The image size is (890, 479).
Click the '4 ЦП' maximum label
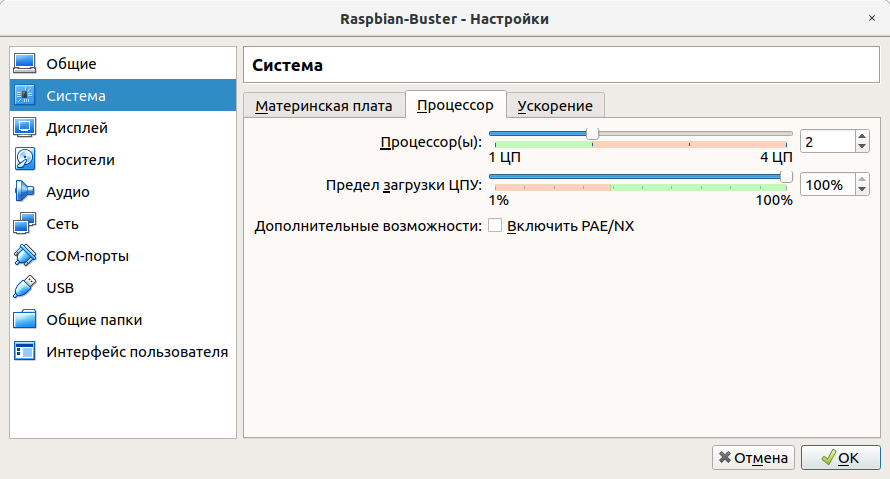(776, 157)
